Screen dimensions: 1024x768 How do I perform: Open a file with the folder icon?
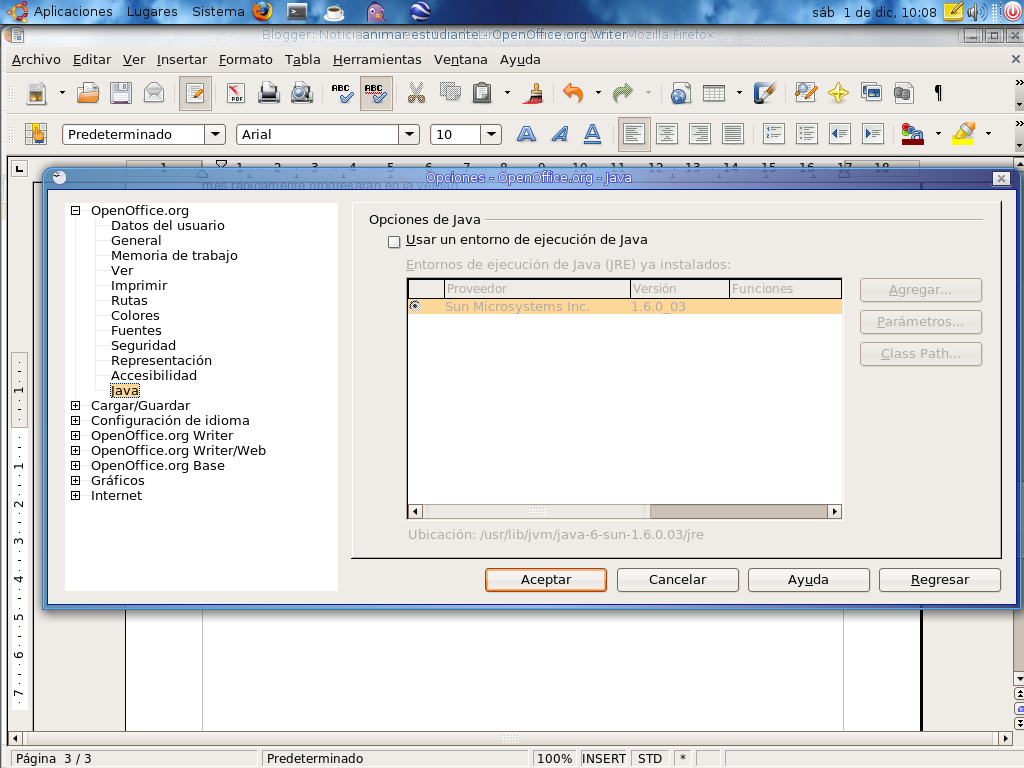coord(88,93)
